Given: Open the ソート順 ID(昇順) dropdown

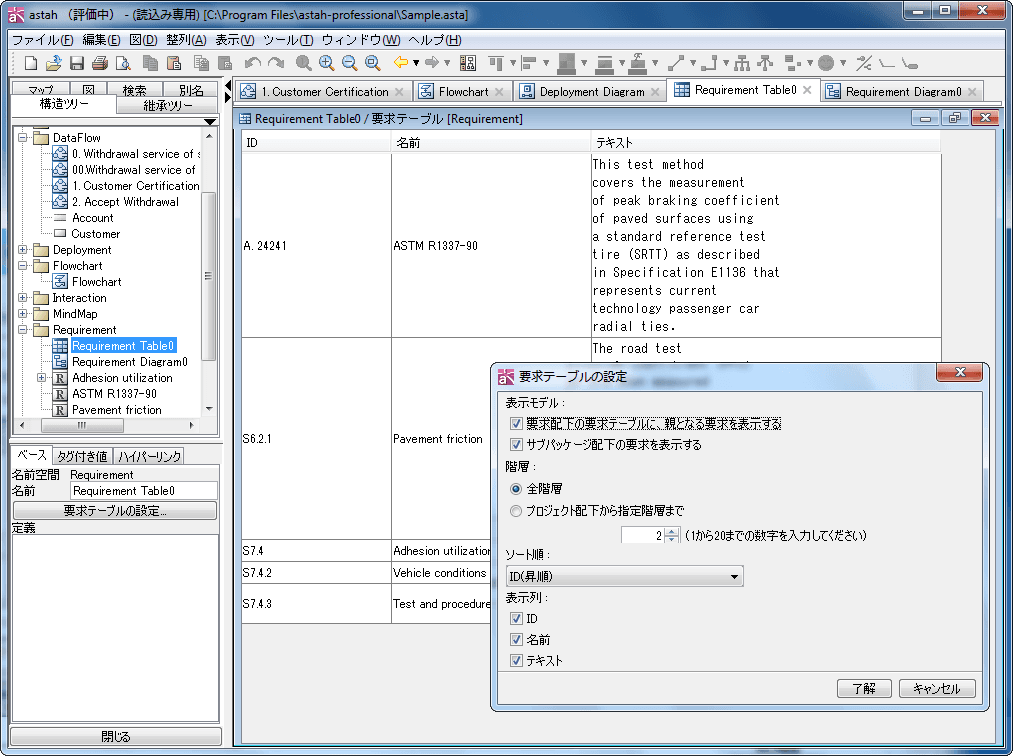Looking at the screenshot, I should (625, 576).
